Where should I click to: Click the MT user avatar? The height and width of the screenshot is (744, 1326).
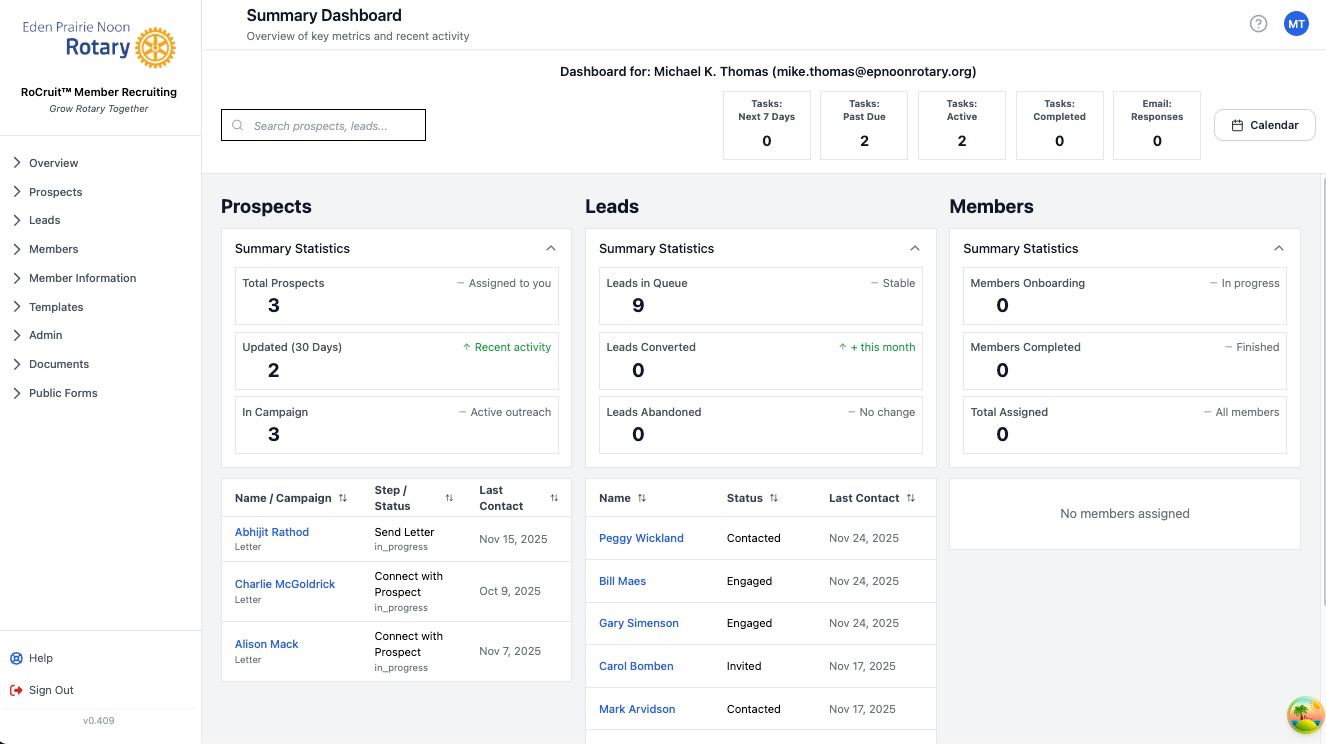(1296, 23)
